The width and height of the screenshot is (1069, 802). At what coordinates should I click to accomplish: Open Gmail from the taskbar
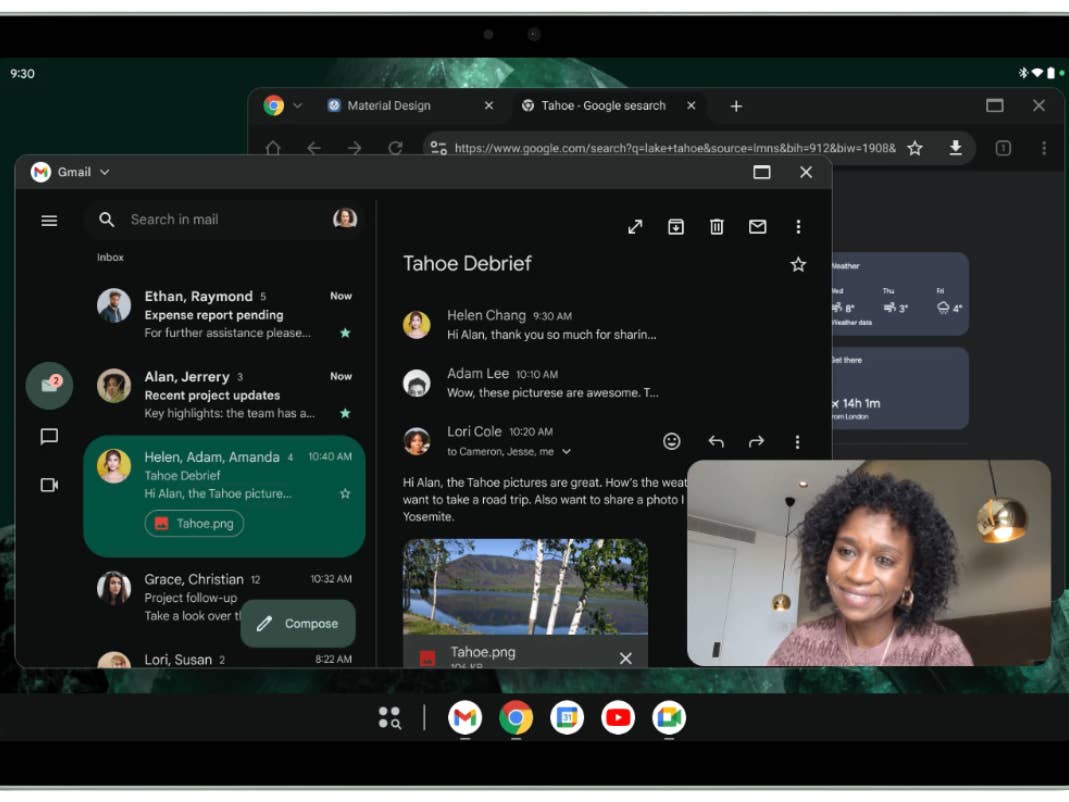point(465,717)
